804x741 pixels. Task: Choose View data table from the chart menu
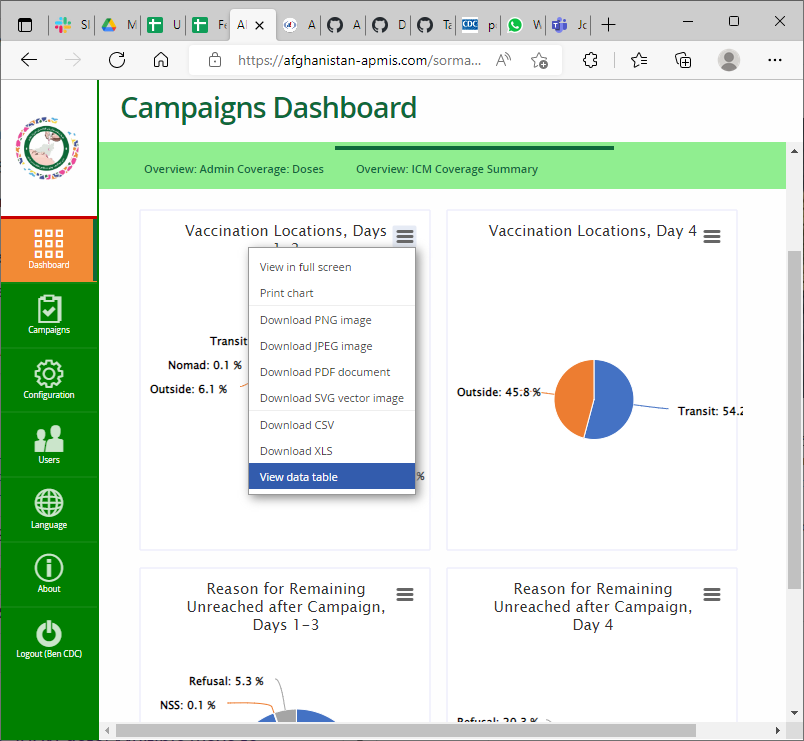tap(296, 476)
